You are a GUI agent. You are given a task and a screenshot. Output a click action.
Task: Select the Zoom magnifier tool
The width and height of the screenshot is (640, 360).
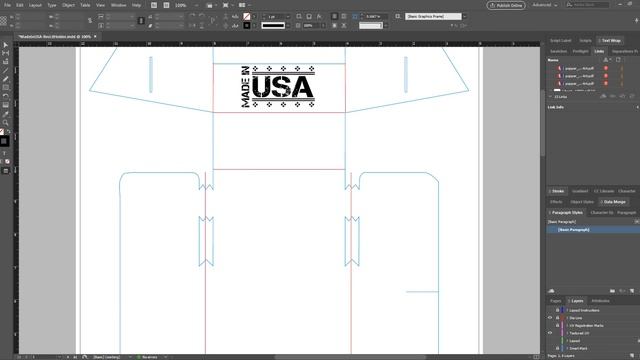pyautogui.click(x=5, y=122)
